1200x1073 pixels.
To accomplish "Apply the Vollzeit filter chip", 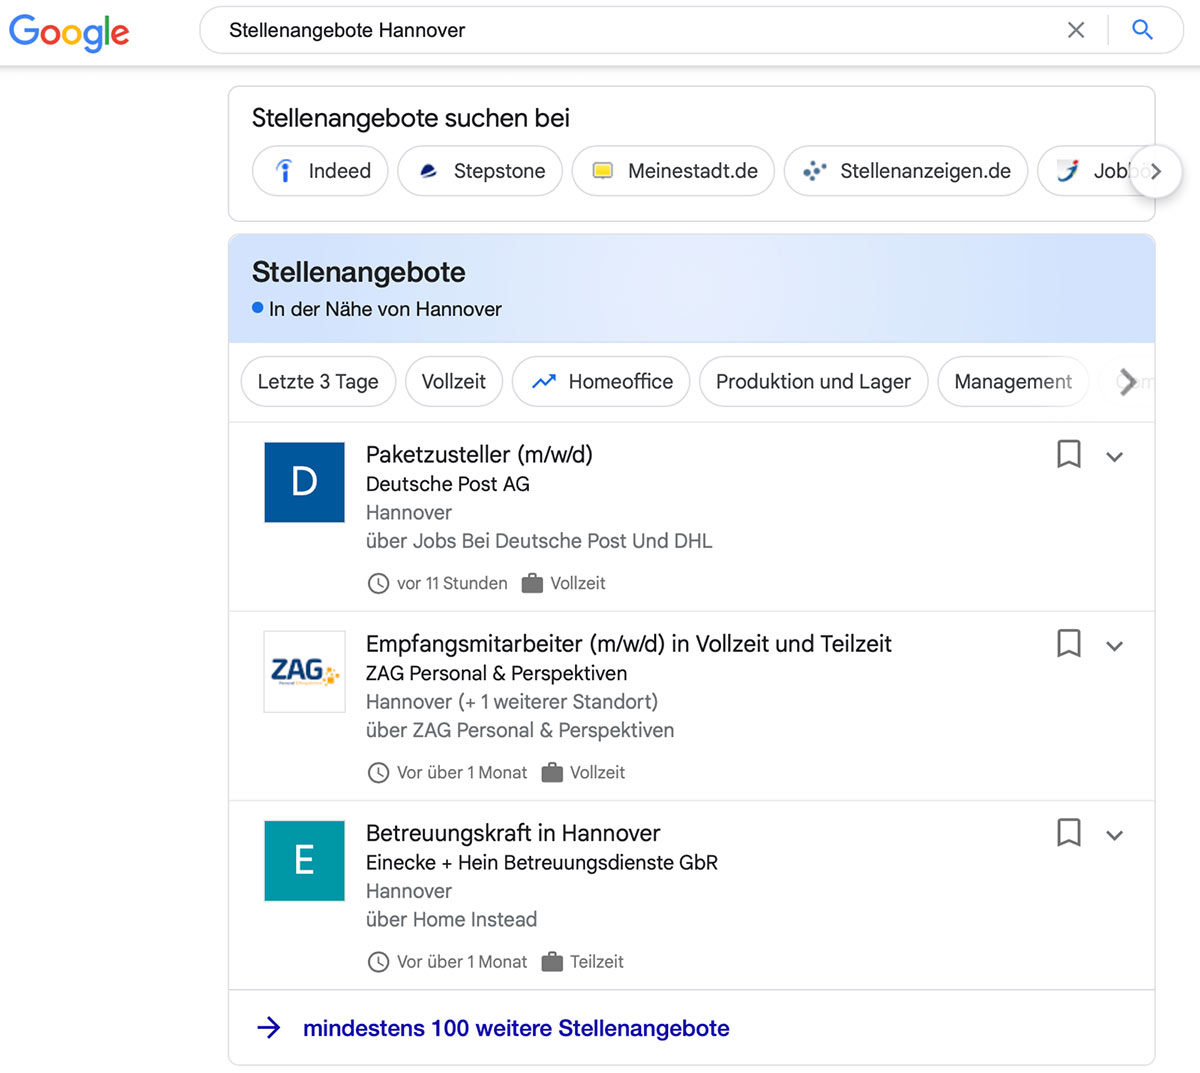I will click(x=454, y=382).
